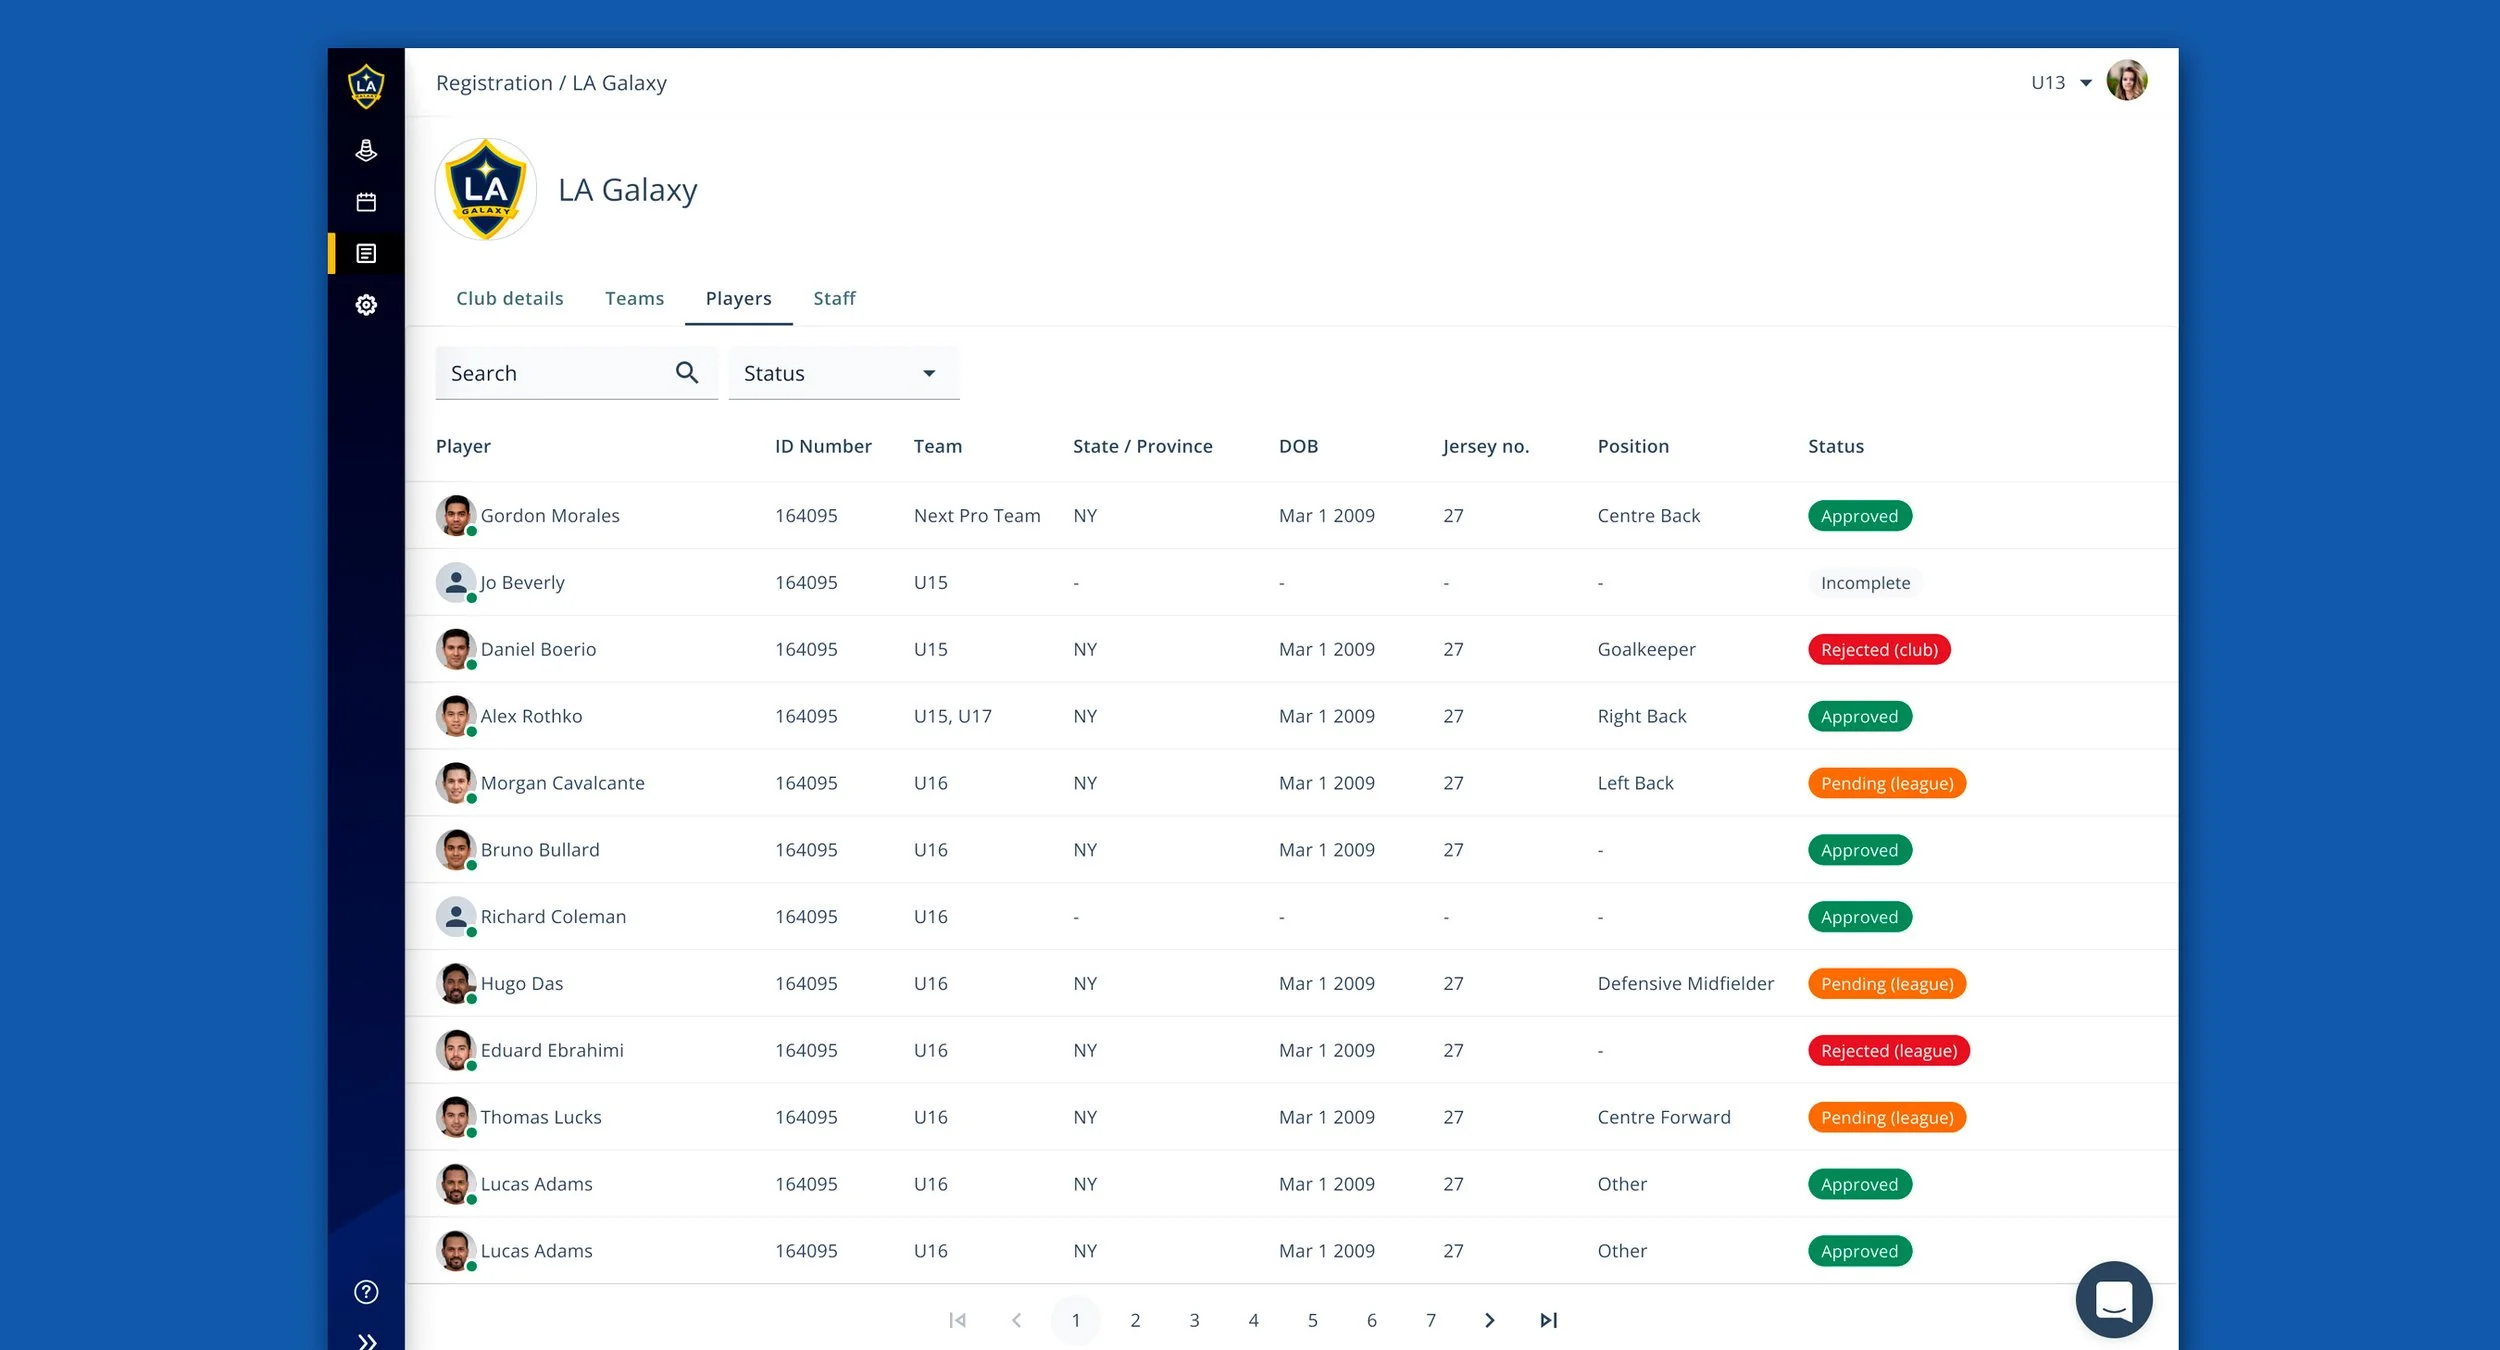
Task: Open the chat widget bubble
Action: point(2113,1299)
